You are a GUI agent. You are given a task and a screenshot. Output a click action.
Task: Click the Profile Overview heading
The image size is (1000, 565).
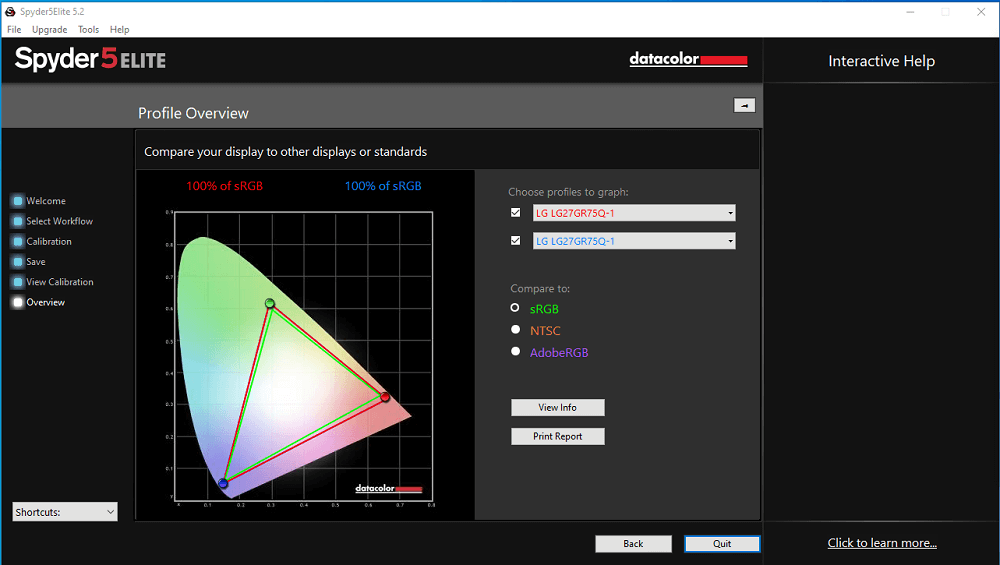(x=193, y=114)
